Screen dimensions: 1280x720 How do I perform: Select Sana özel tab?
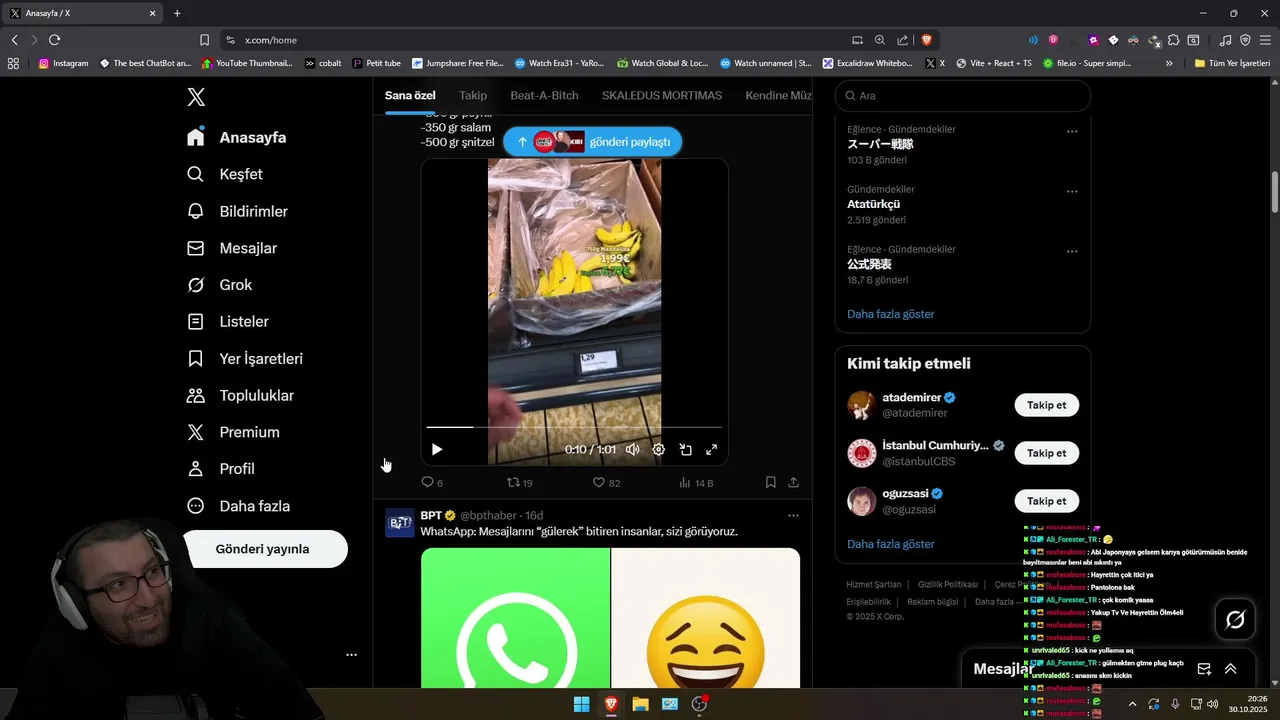click(410, 95)
